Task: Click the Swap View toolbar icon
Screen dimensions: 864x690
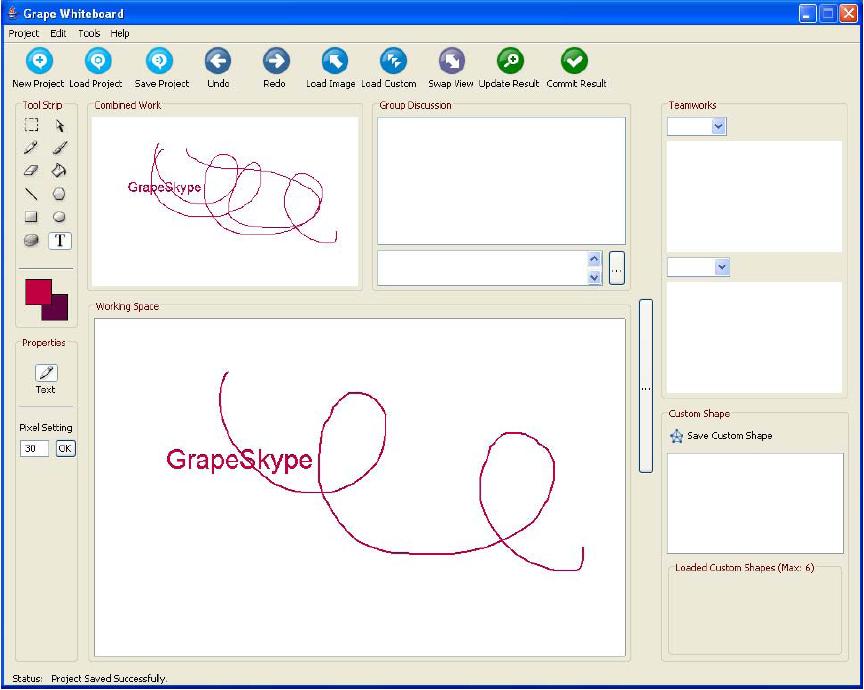Action: click(x=452, y=61)
